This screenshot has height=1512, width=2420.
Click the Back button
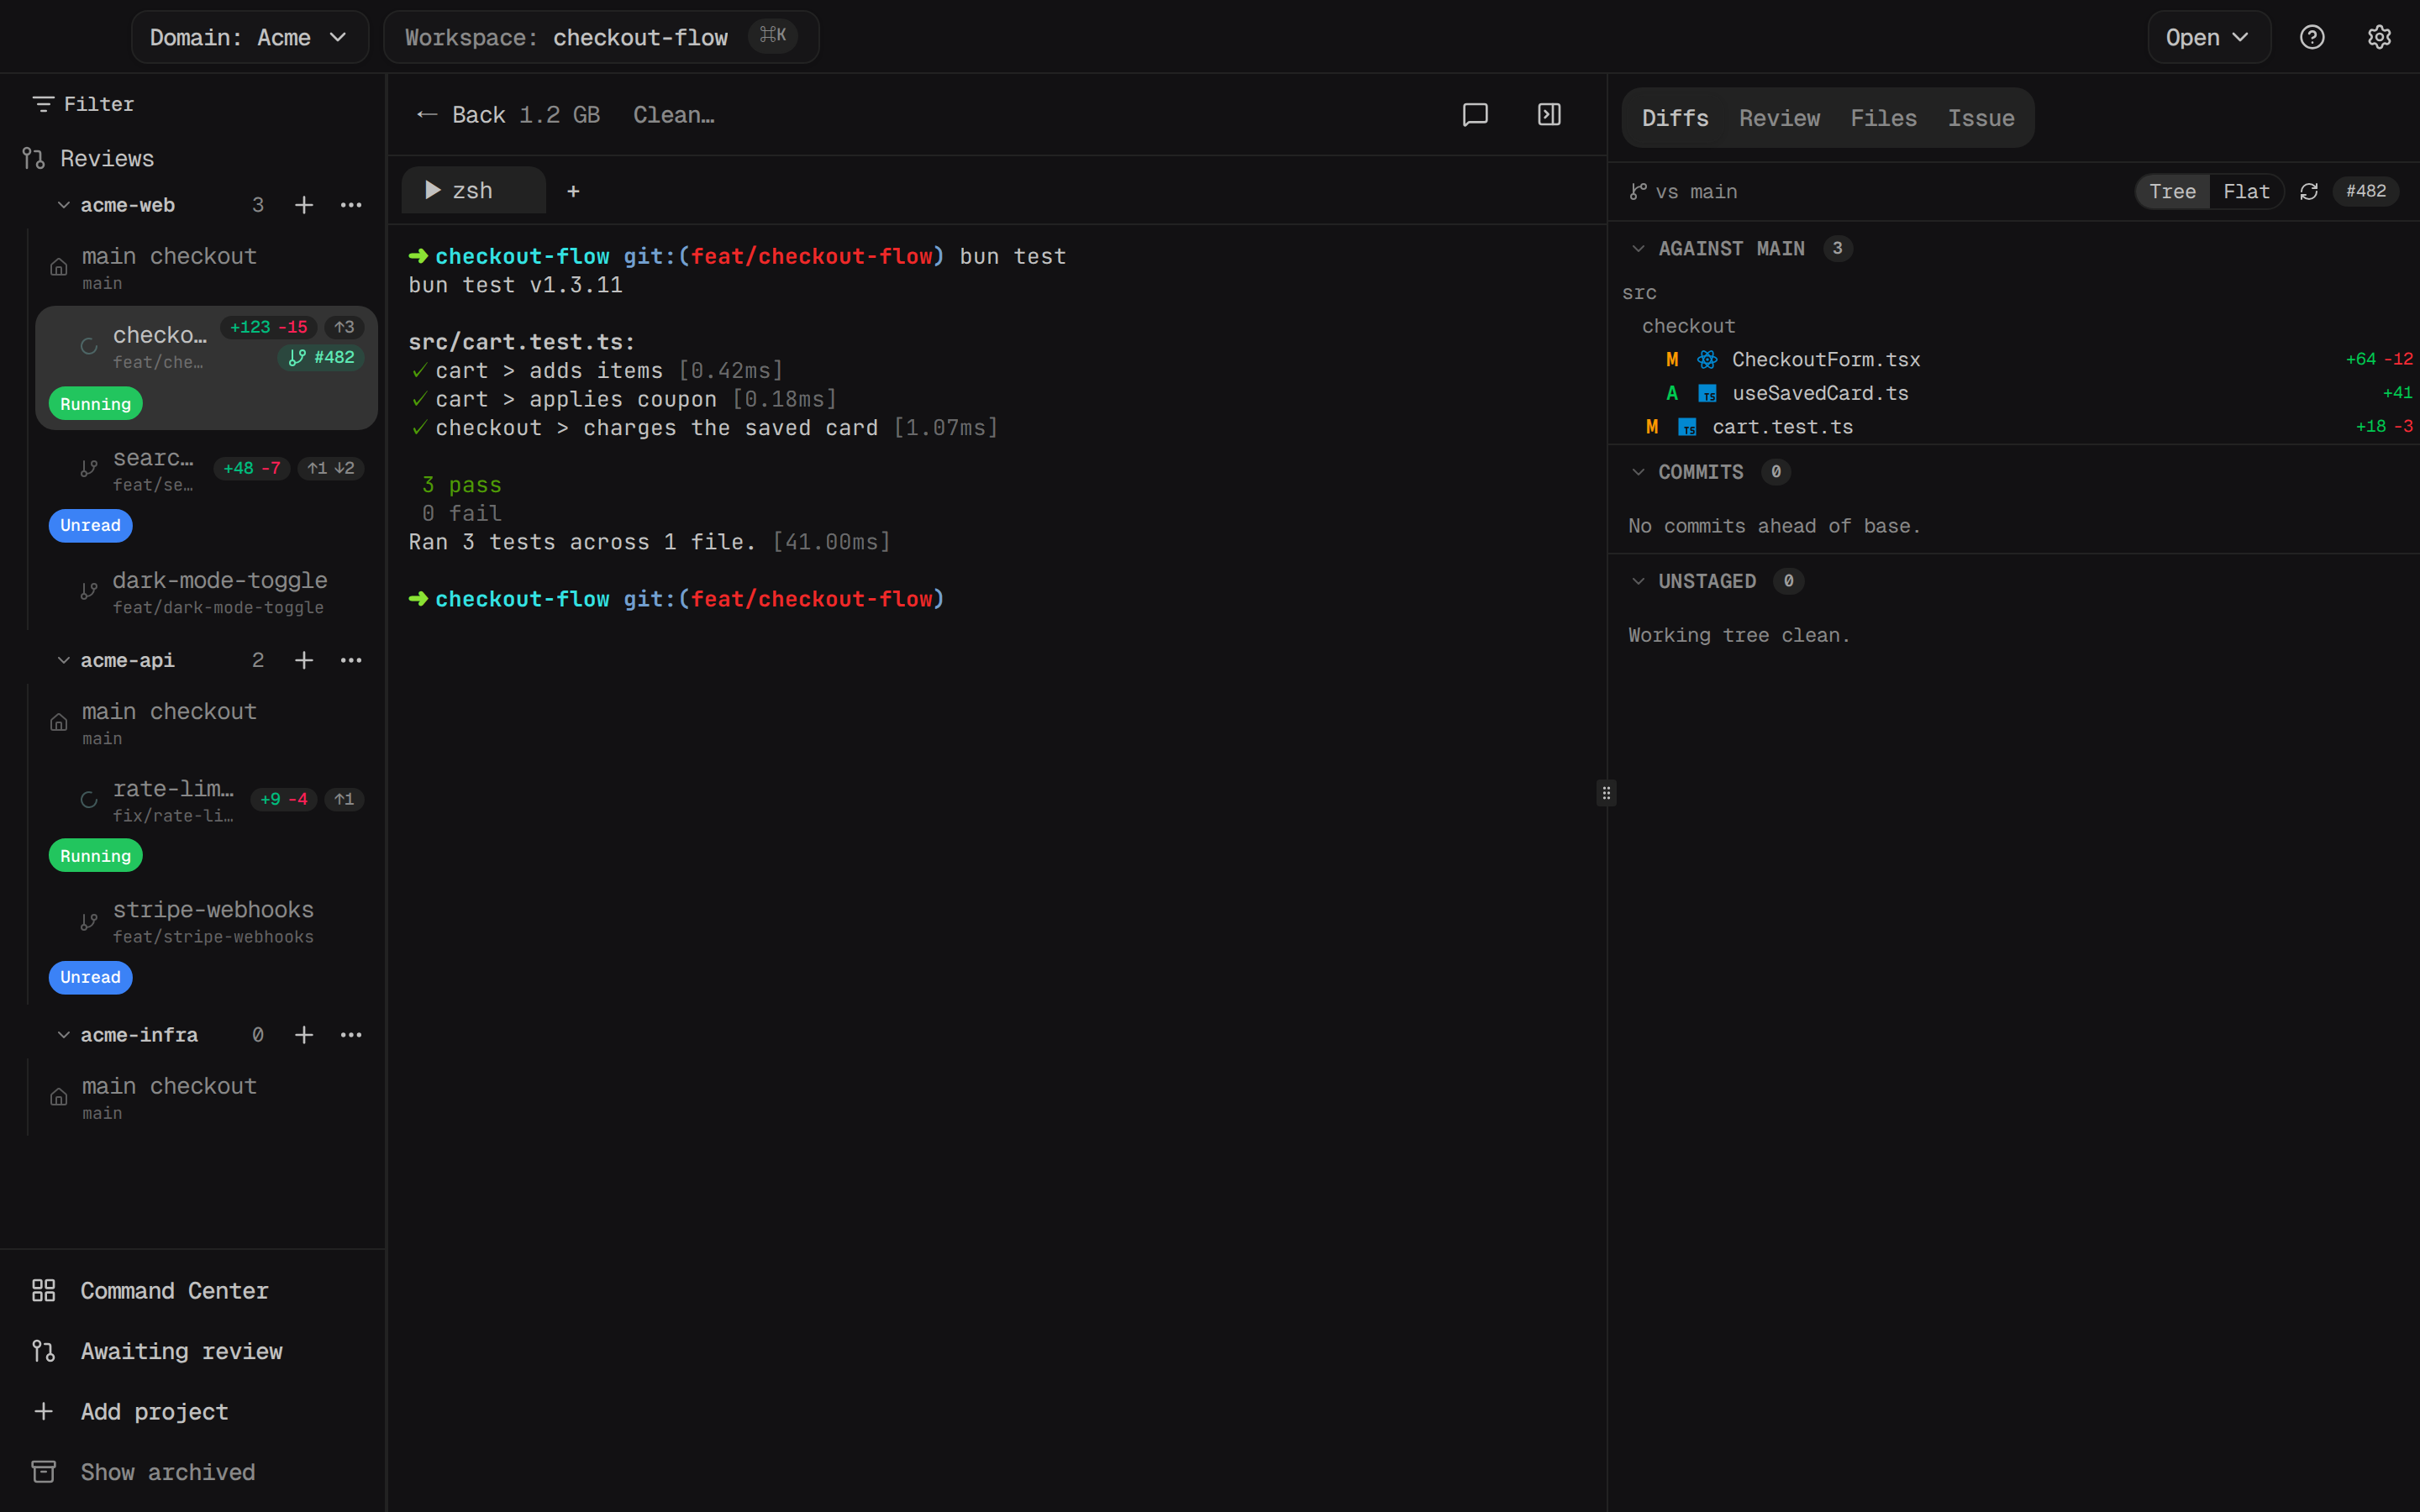(x=461, y=115)
